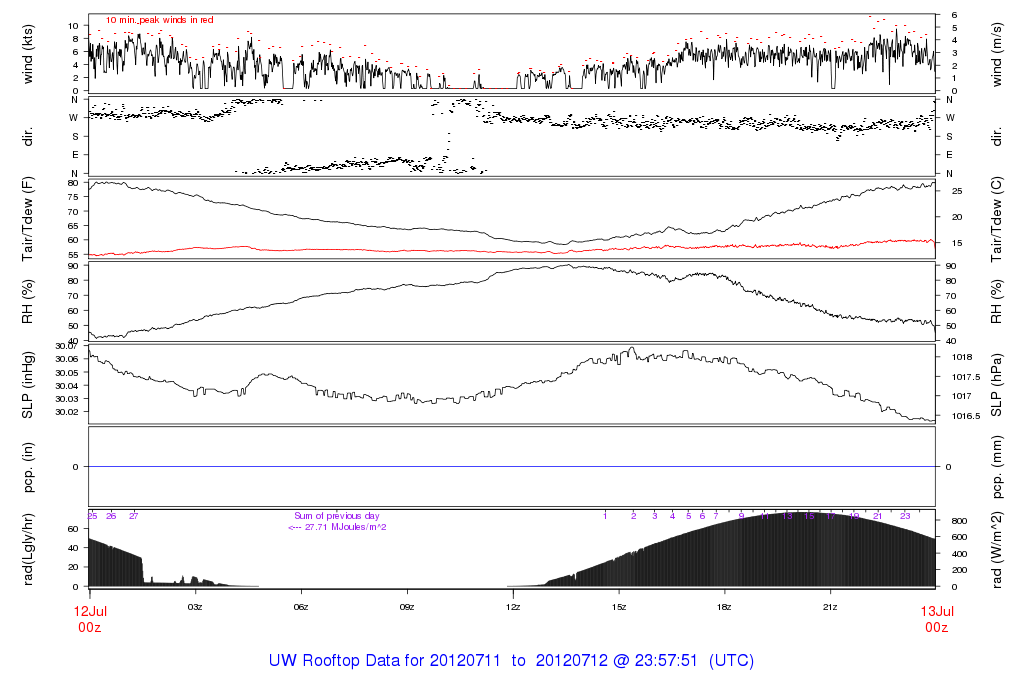Click the 13Jul 00z end date label
Viewport: 1024px width, 700px height.
[x=935, y=618]
